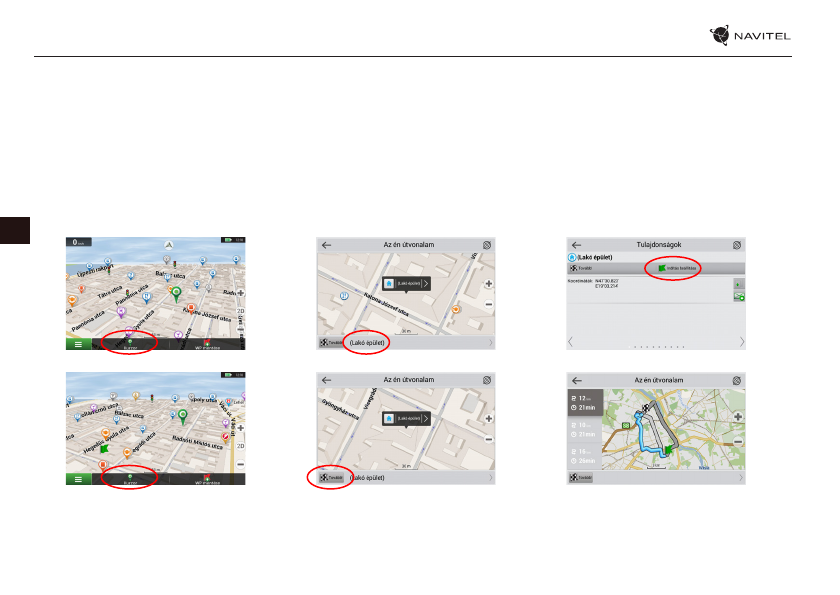Select the 12 km 21 min route option
Screen dimensions: 840x595
click(x=585, y=402)
